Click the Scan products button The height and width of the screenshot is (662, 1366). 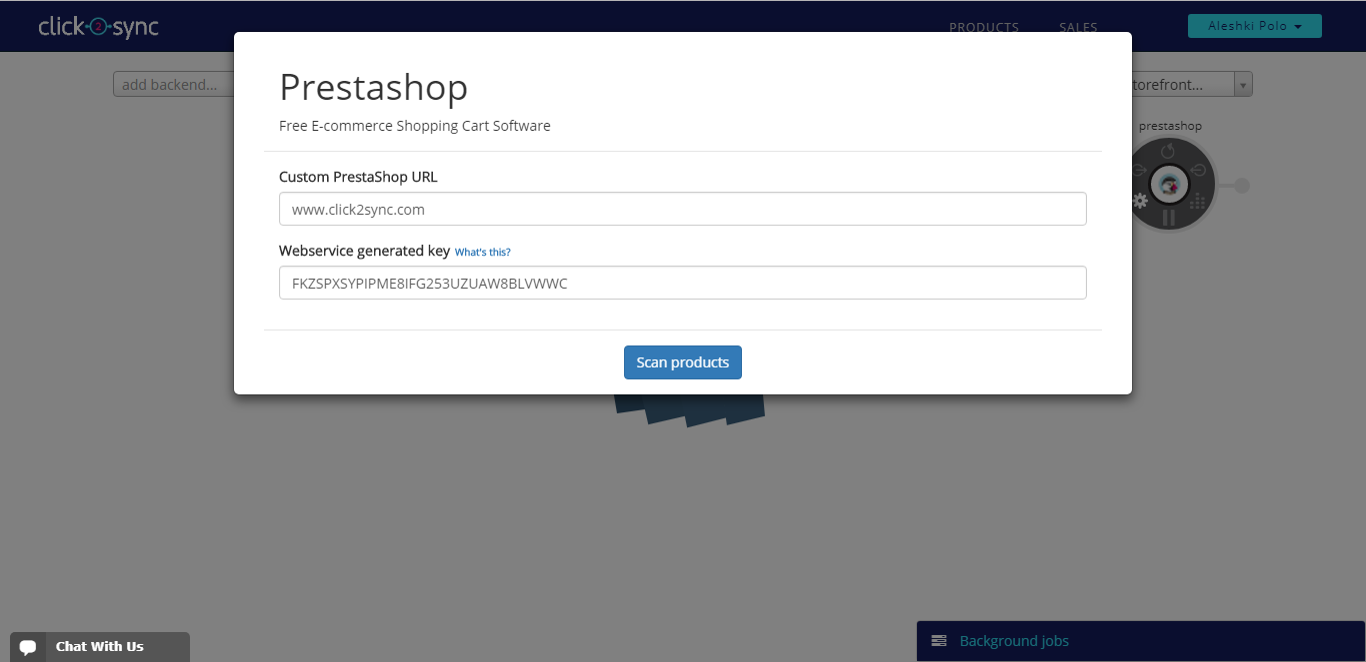click(x=683, y=362)
